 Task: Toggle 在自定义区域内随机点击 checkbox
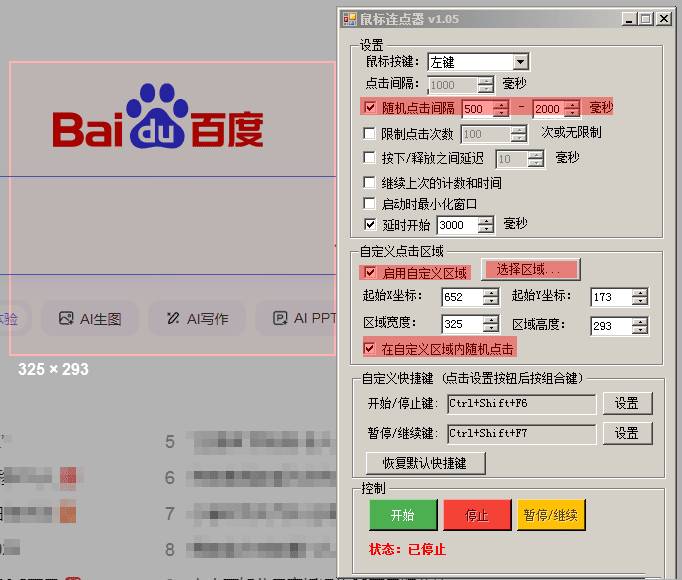pyautogui.click(x=369, y=348)
